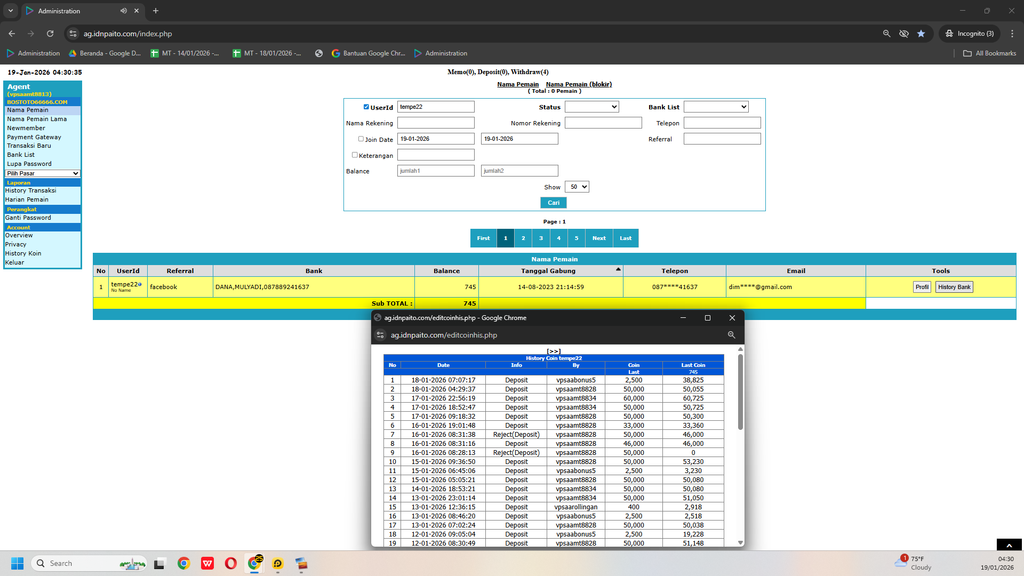The image size is (1024, 576).
Task: Click pagination Last button
Action: pos(626,238)
